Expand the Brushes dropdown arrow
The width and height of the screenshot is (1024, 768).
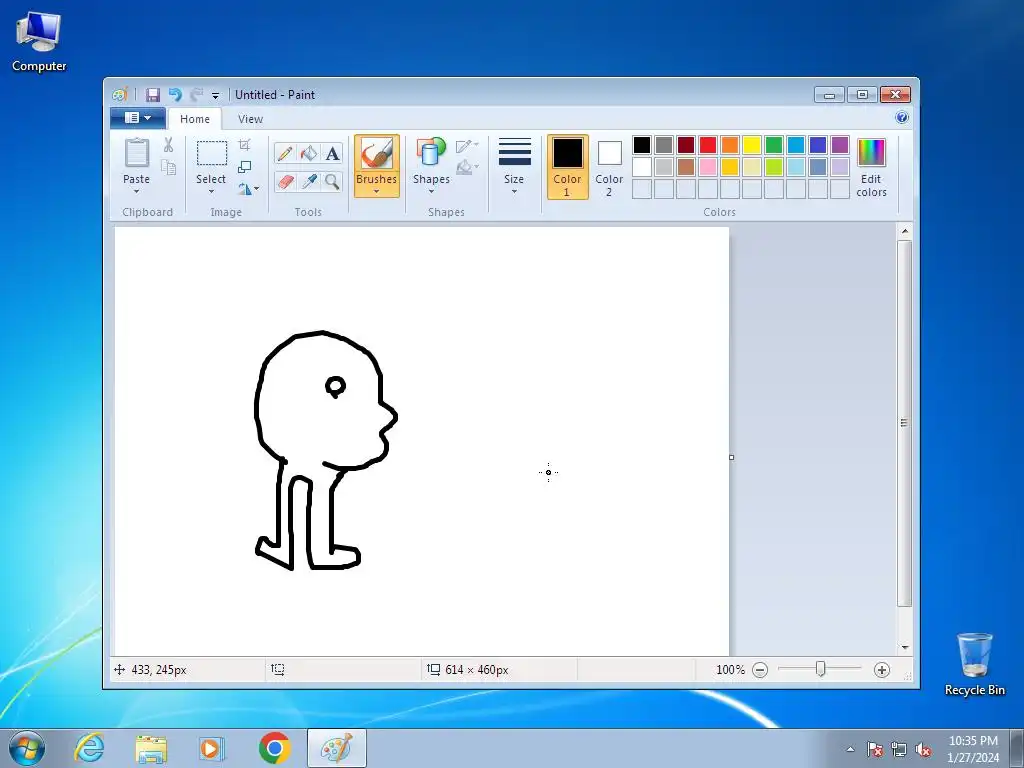(x=377, y=191)
